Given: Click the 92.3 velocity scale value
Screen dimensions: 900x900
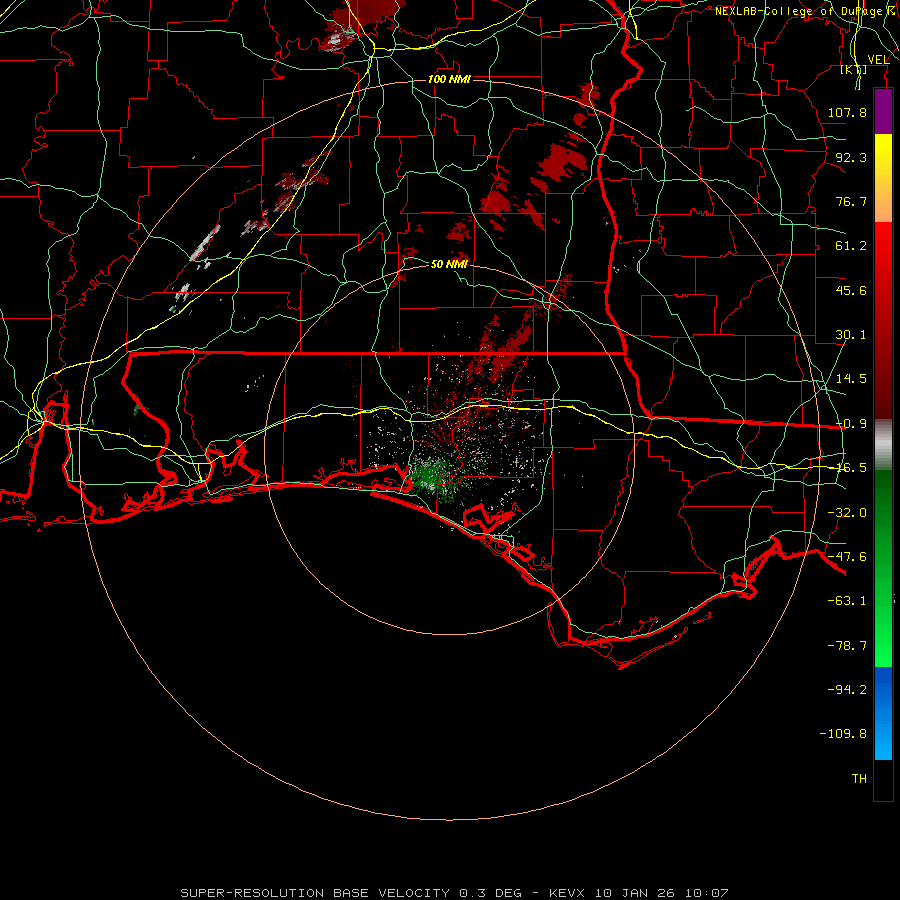Looking at the screenshot, I should [x=851, y=157].
